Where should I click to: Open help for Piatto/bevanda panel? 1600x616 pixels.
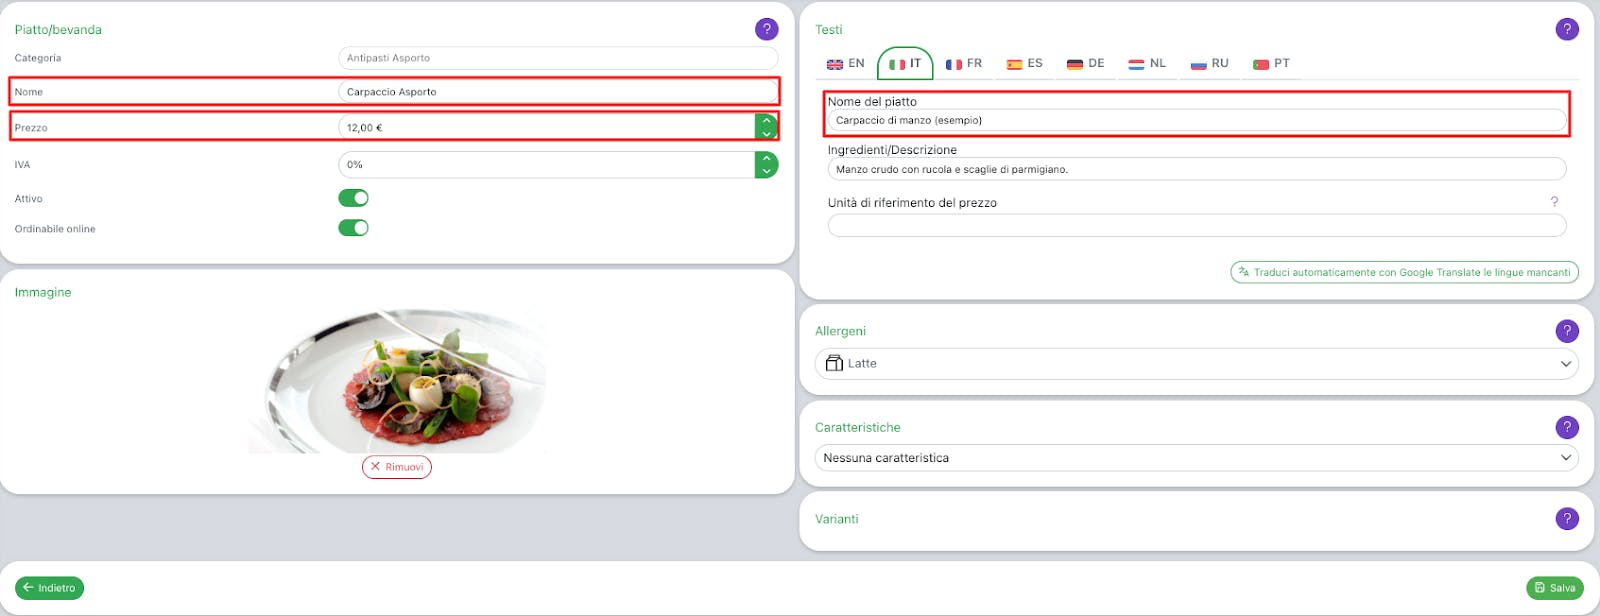pyautogui.click(x=766, y=29)
